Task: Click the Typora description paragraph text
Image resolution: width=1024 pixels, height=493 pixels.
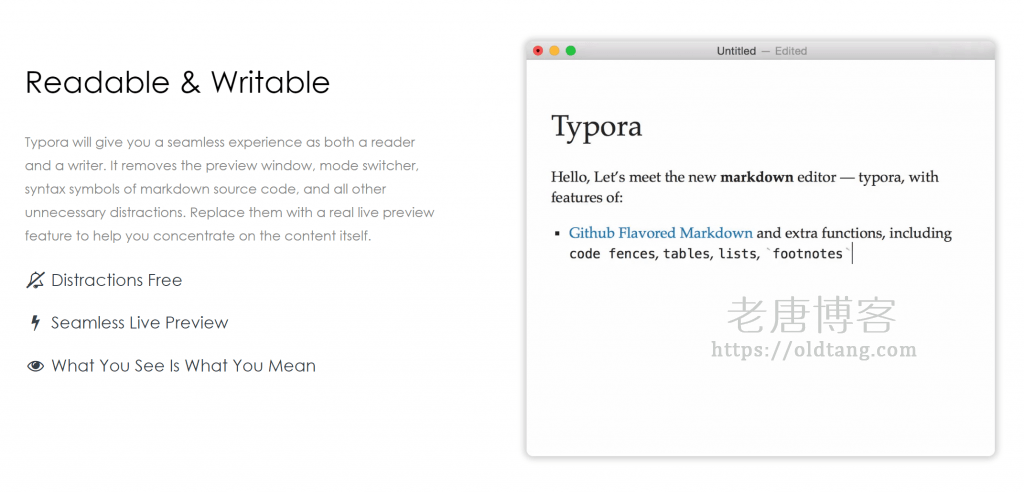Action: 230,189
